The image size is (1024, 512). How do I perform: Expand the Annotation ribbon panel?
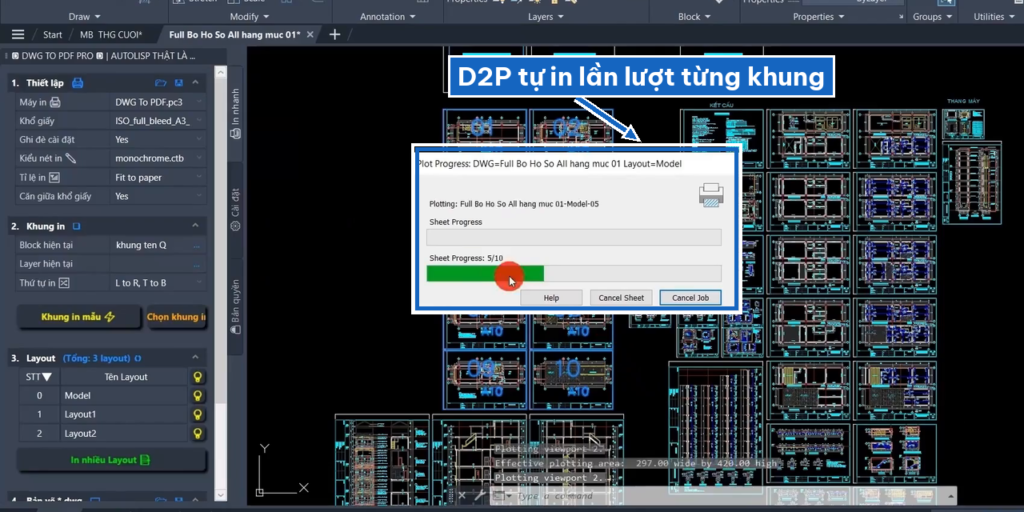[389, 16]
